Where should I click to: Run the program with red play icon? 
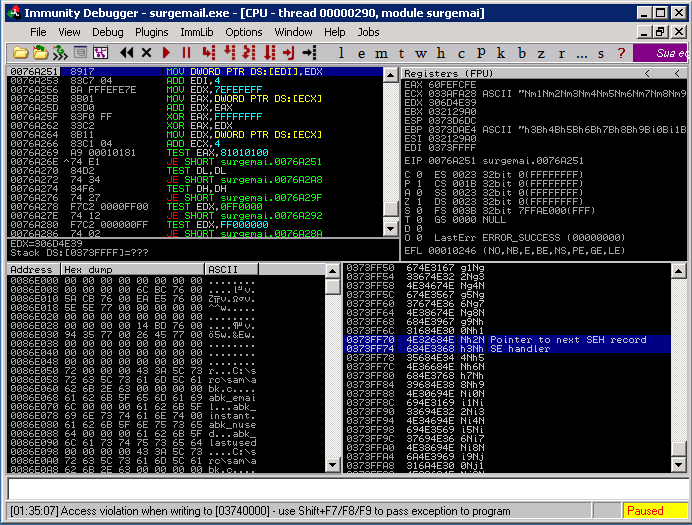tap(167, 52)
